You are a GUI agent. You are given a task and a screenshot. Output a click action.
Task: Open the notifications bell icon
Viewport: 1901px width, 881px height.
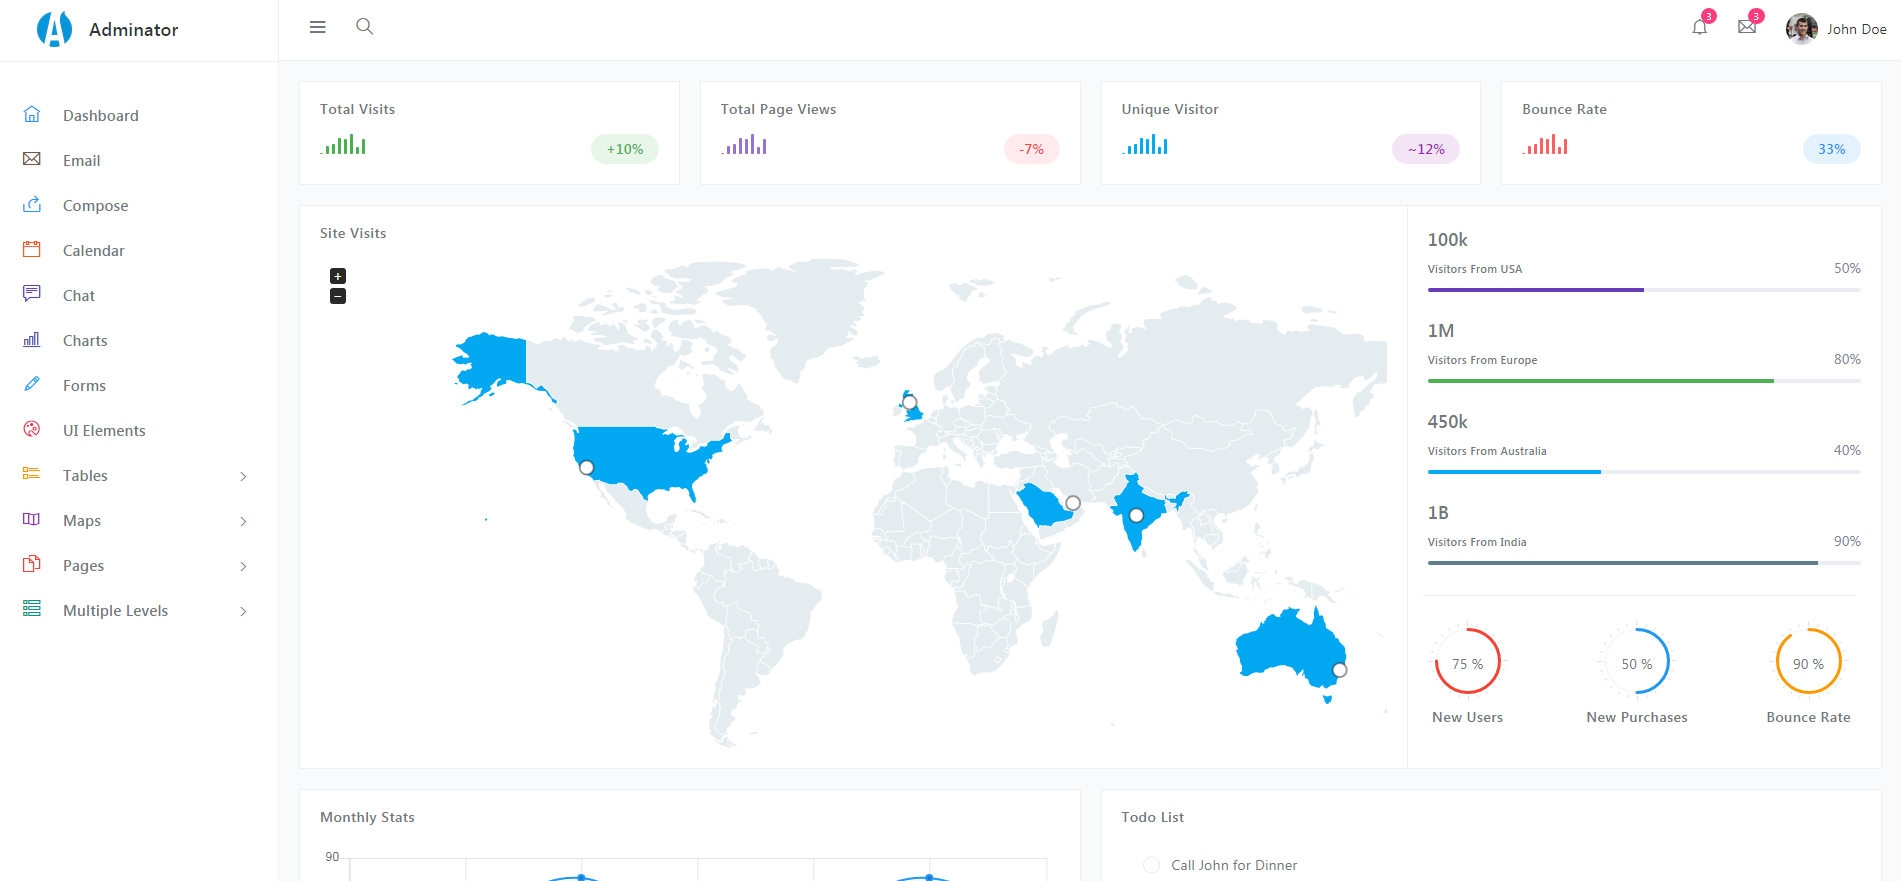point(1699,27)
